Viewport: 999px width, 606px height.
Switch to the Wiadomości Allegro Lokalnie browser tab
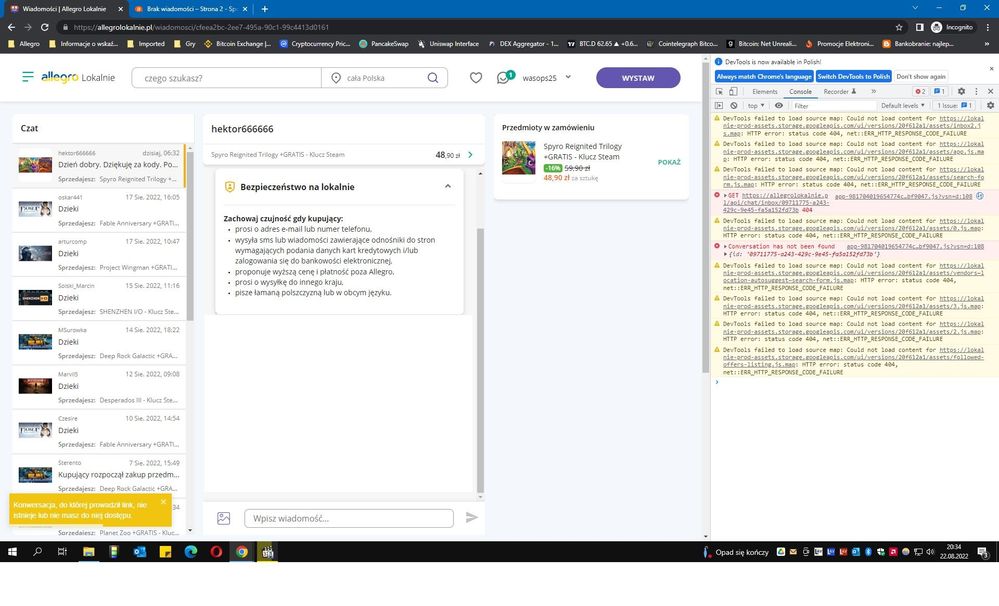pos(66,9)
